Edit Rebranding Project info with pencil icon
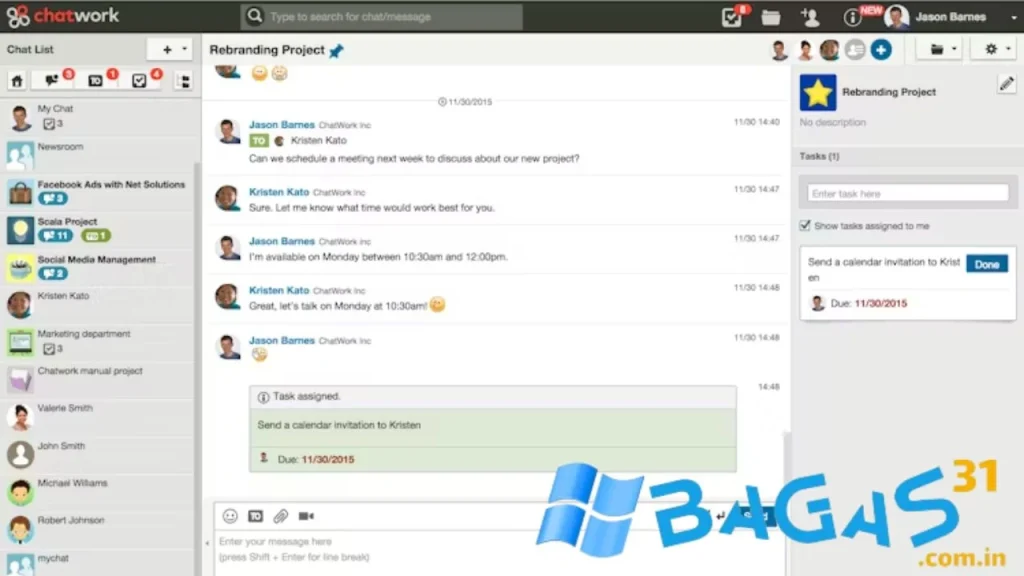 point(1006,85)
